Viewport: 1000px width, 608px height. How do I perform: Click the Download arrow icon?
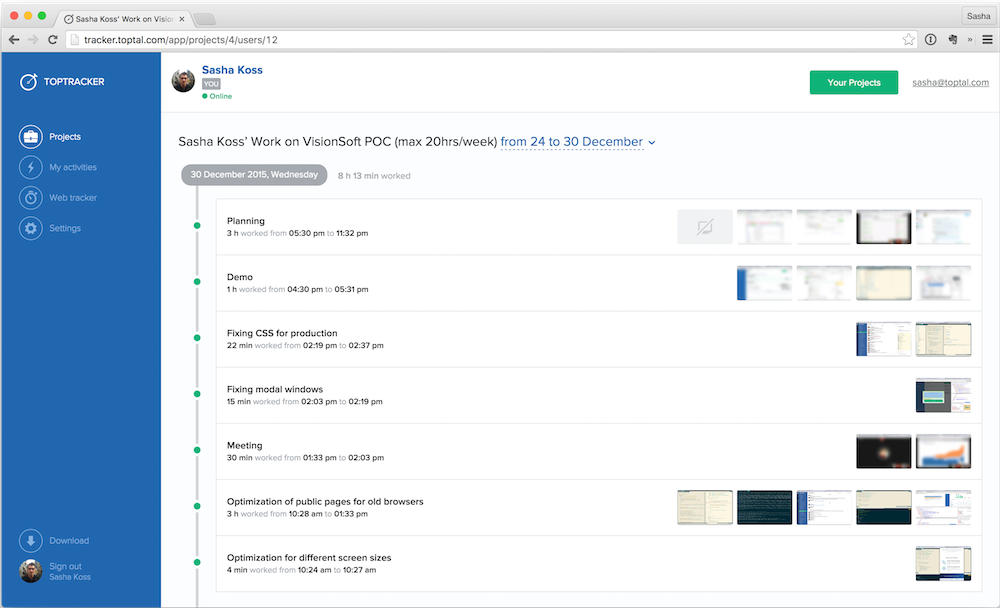tap(31, 540)
